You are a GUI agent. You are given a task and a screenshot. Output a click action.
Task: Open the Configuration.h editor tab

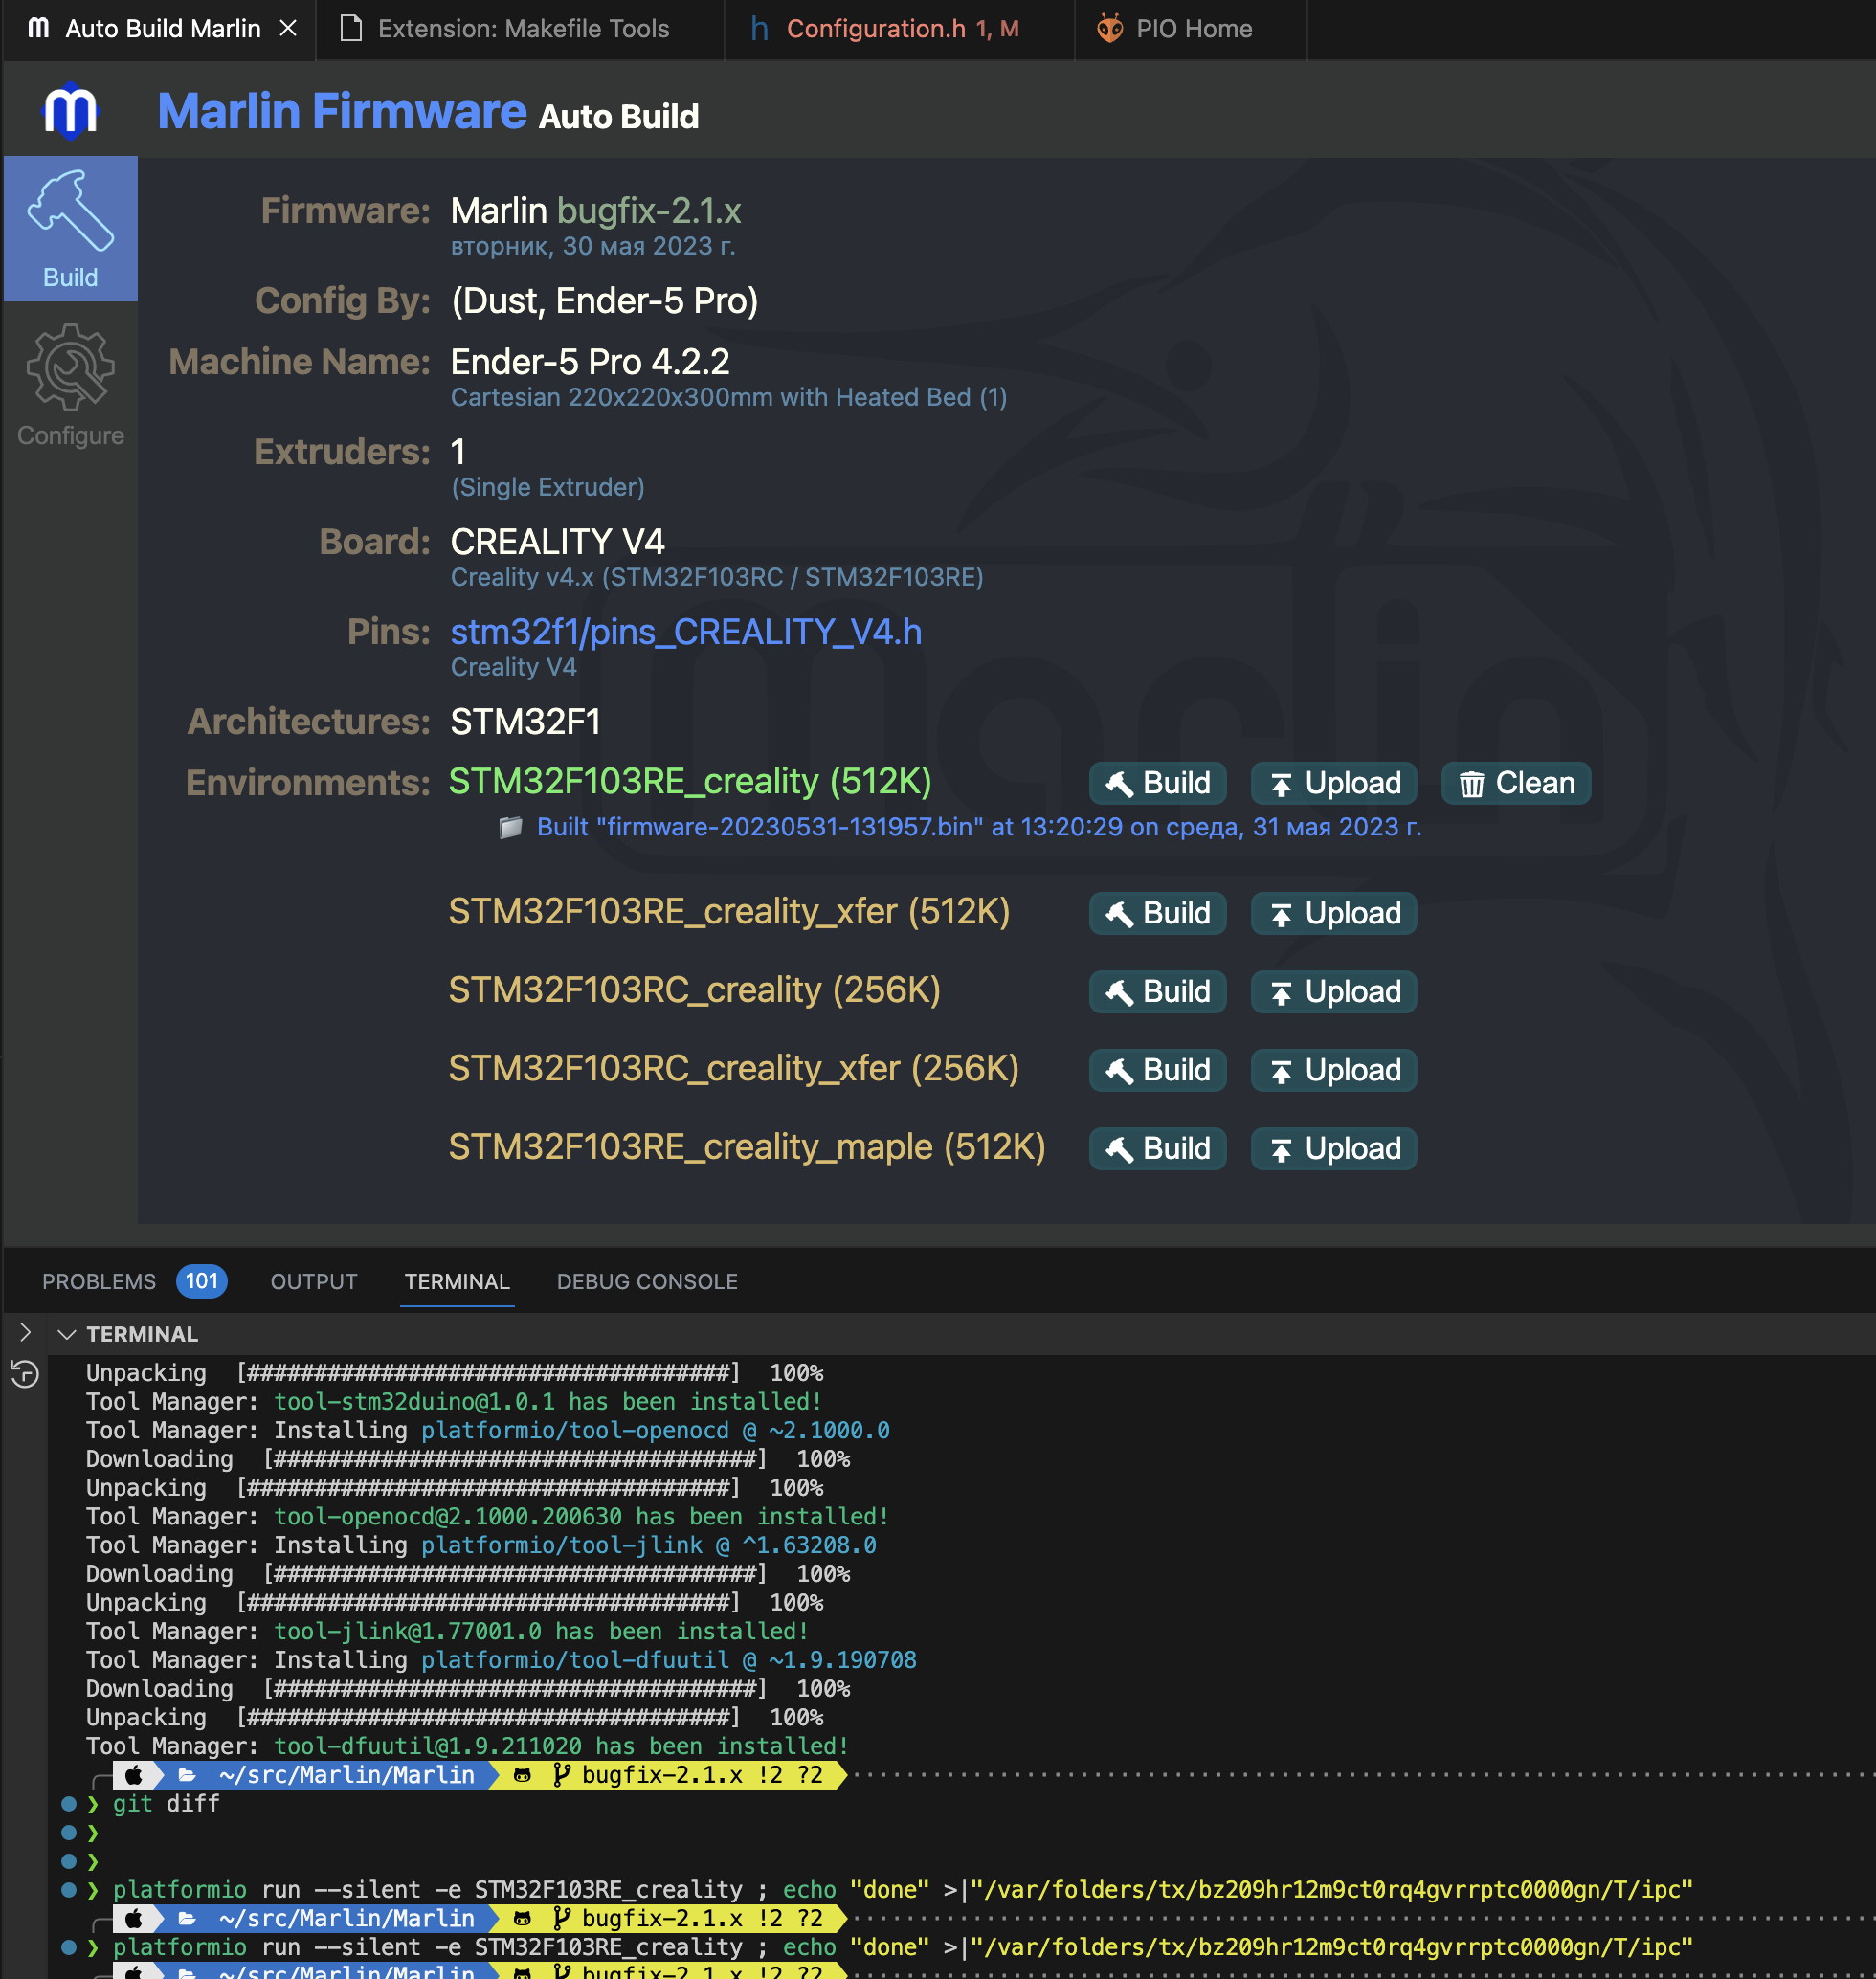(899, 29)
